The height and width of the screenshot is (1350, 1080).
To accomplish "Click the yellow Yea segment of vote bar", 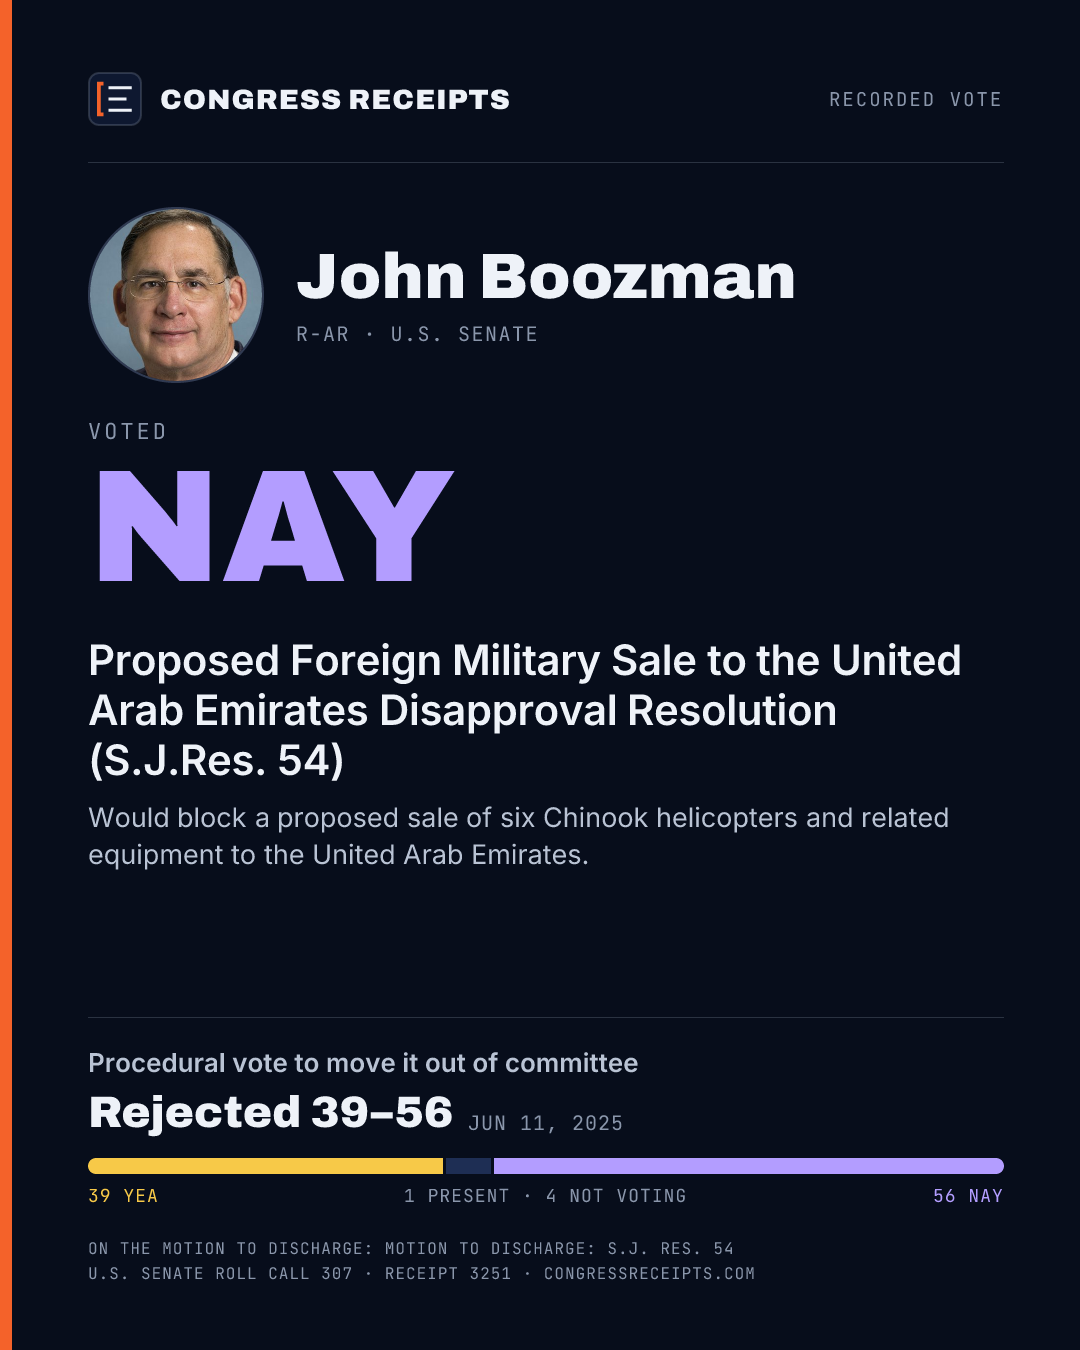I will coord(265,1166).
